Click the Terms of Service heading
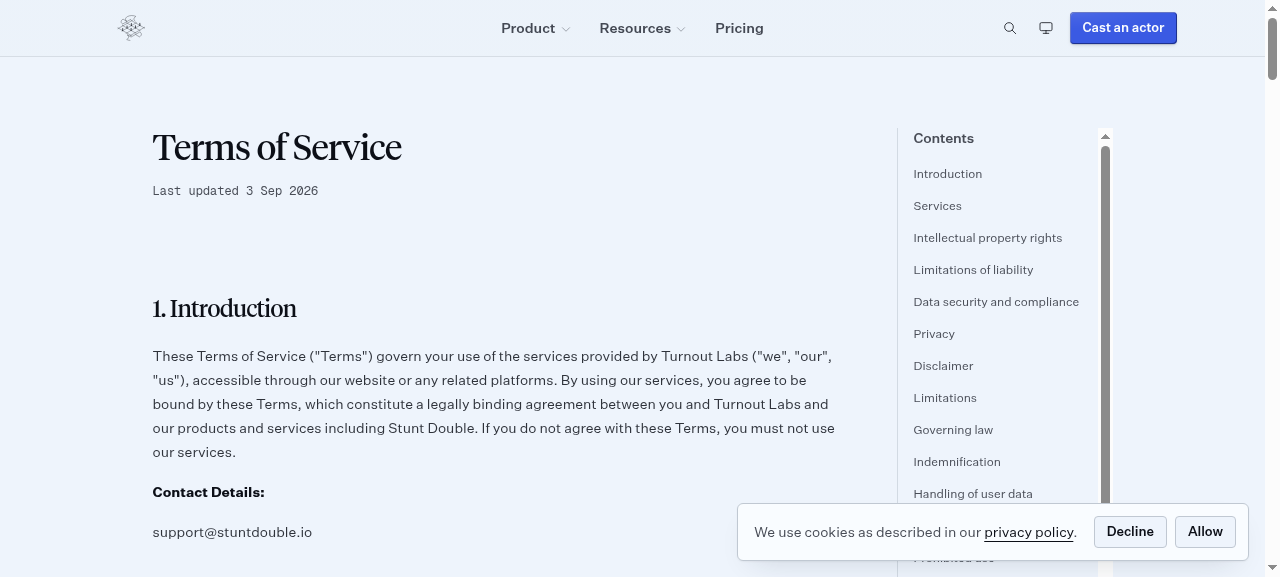Viewport: 1280px width, 577px height. (x=277, y=148)
